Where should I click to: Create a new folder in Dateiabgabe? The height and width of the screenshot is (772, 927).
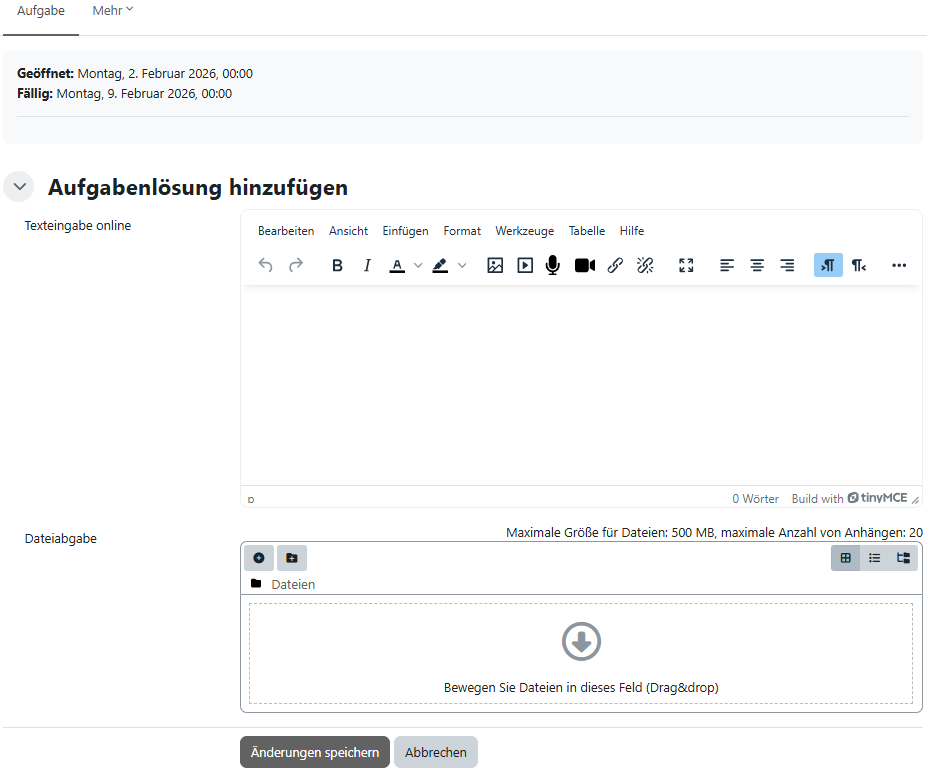pos(291,558)
